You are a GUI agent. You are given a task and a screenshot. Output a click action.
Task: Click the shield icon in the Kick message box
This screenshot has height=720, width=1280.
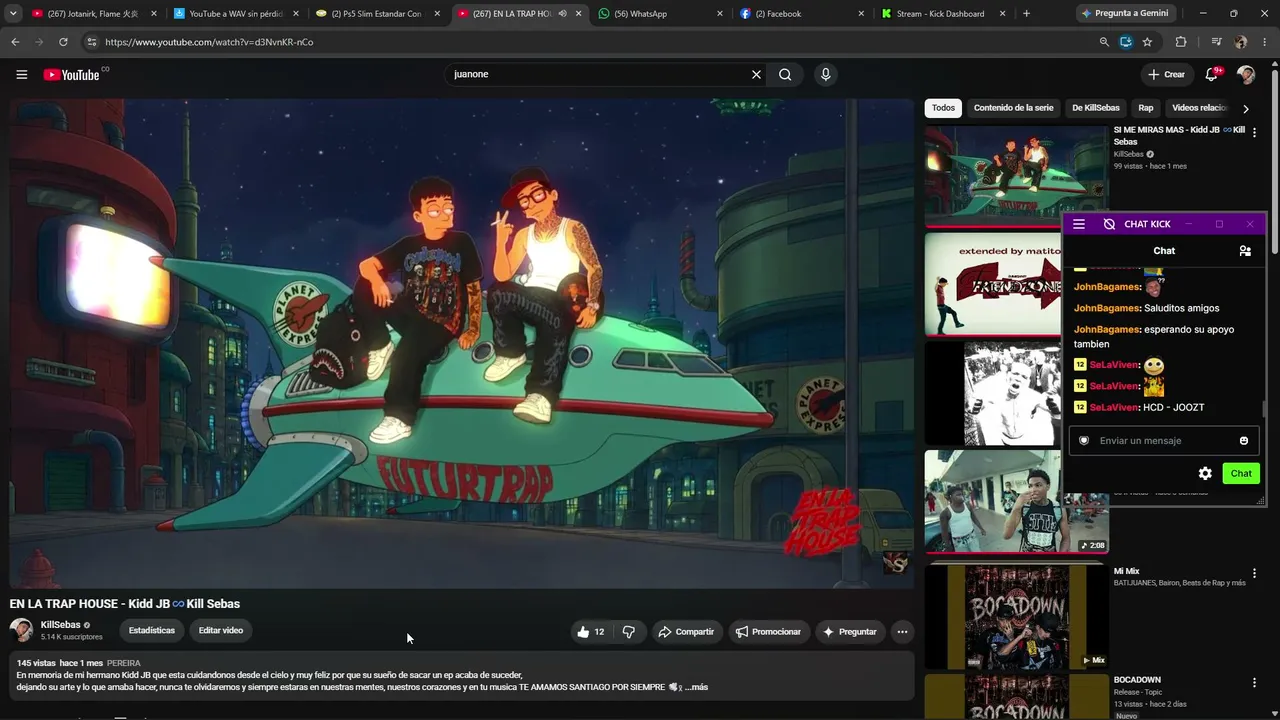point(1084,441)
